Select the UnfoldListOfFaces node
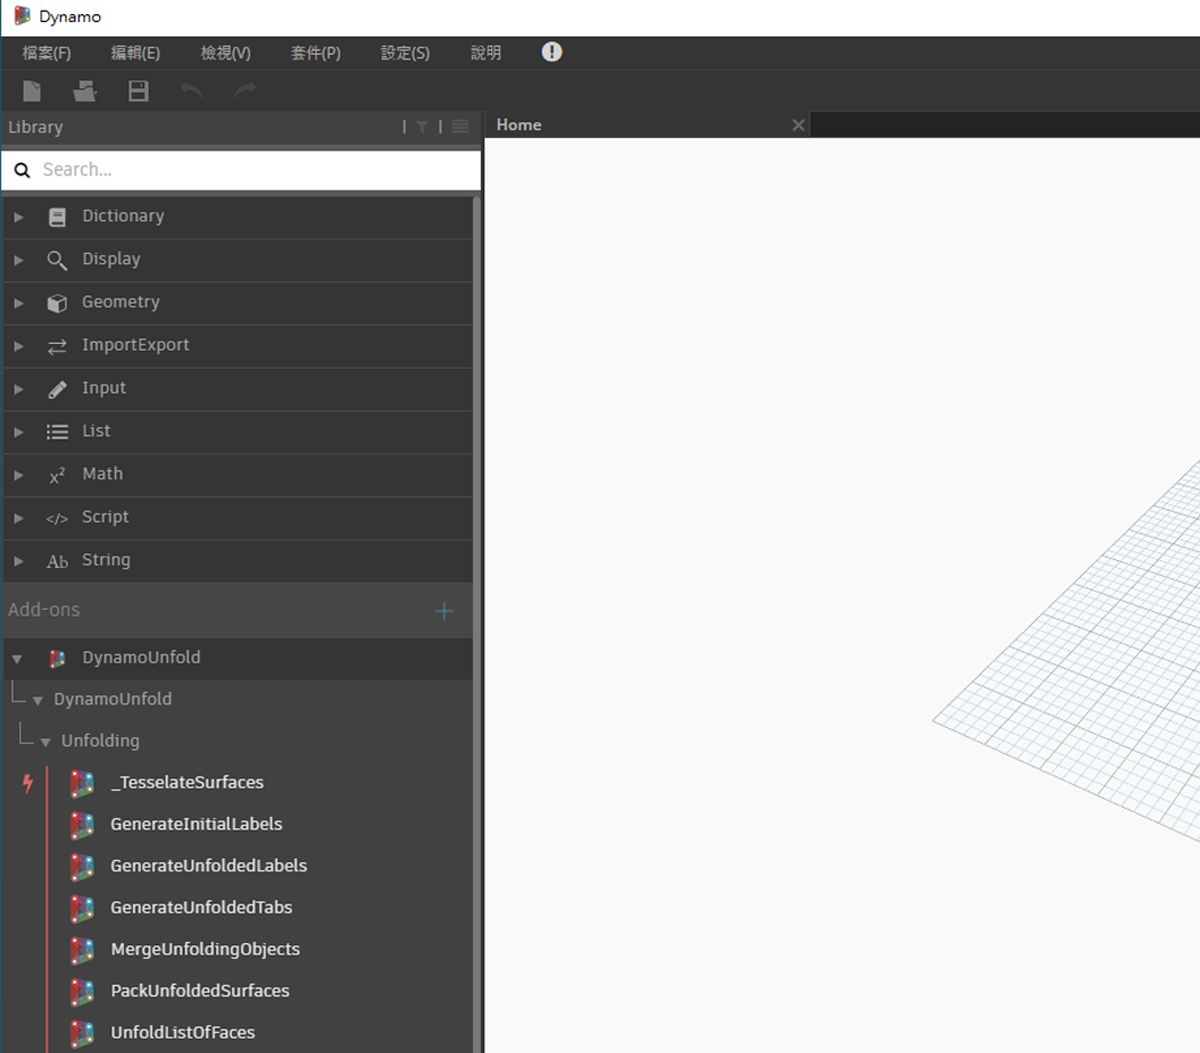The height and width of the screenshot is (1053, 1200). pos(182,1032)
